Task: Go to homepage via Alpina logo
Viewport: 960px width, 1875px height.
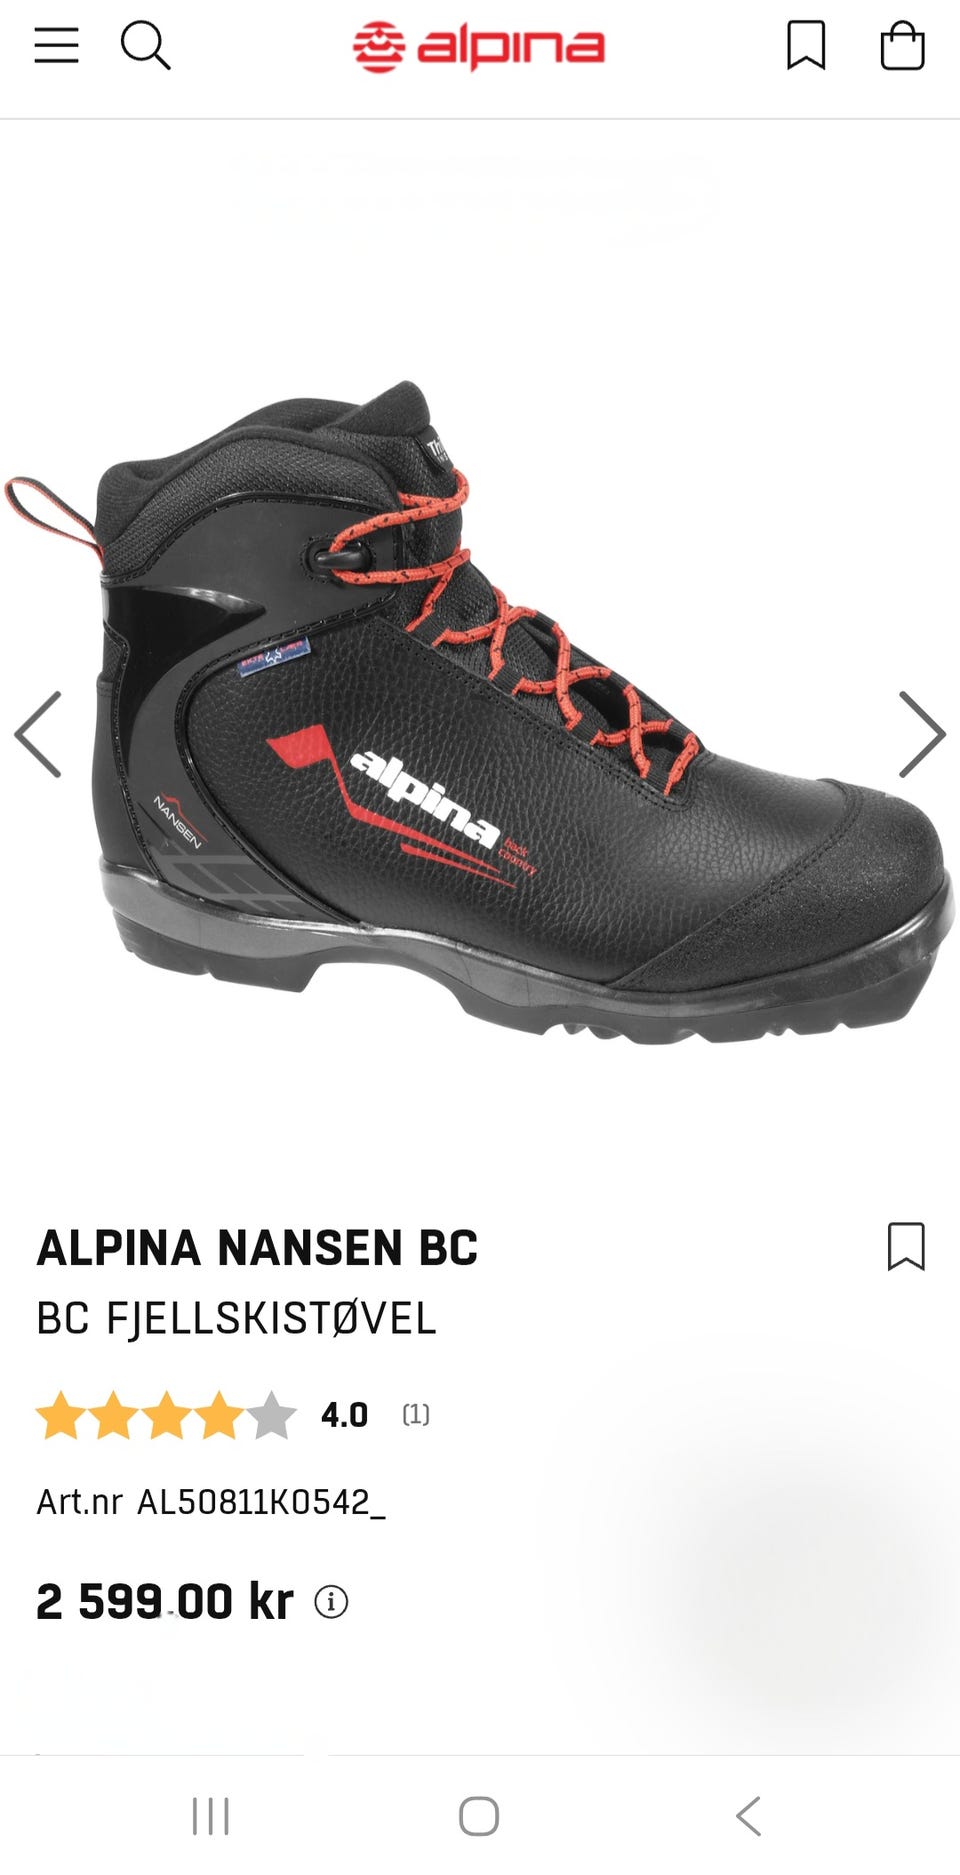Action: click(479, 47)
